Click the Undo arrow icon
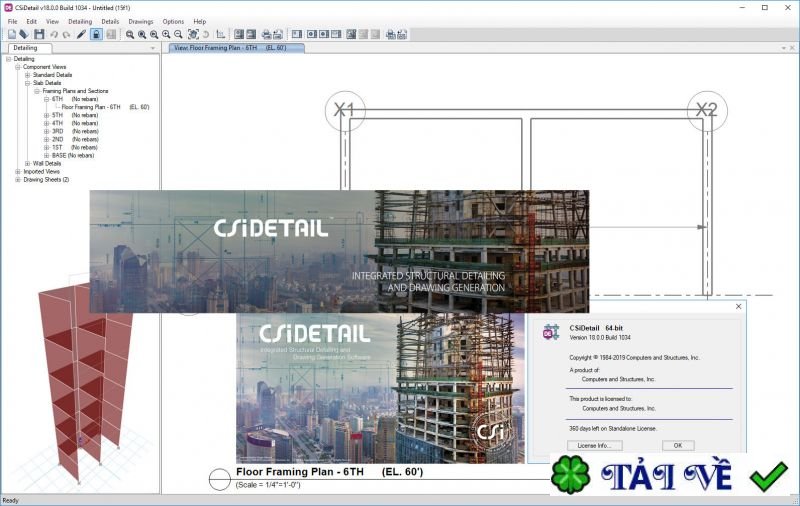This screenshot has height=506, width=800. (54, 34)
